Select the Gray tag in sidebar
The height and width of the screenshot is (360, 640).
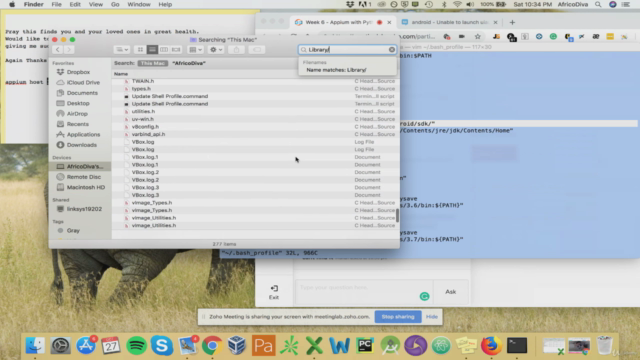coord(73,231)
